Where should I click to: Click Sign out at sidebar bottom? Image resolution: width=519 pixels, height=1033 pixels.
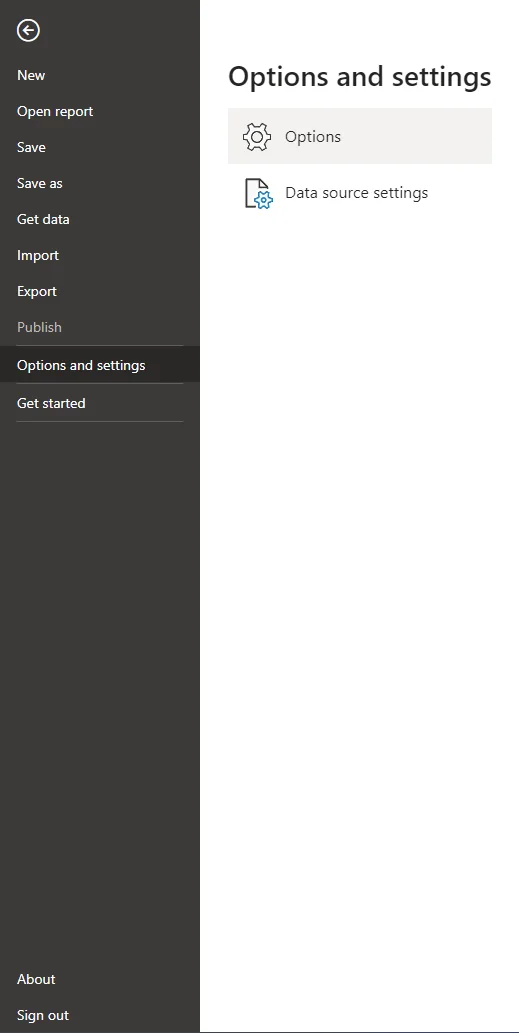pyautogui.click(x=43, y=1015)
